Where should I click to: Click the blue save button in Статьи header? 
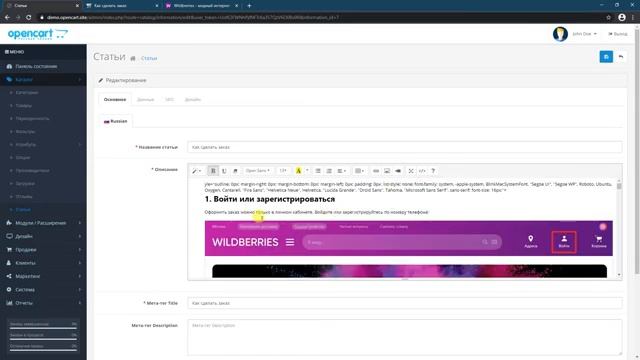pyautogui.click(x=606, y=57)
